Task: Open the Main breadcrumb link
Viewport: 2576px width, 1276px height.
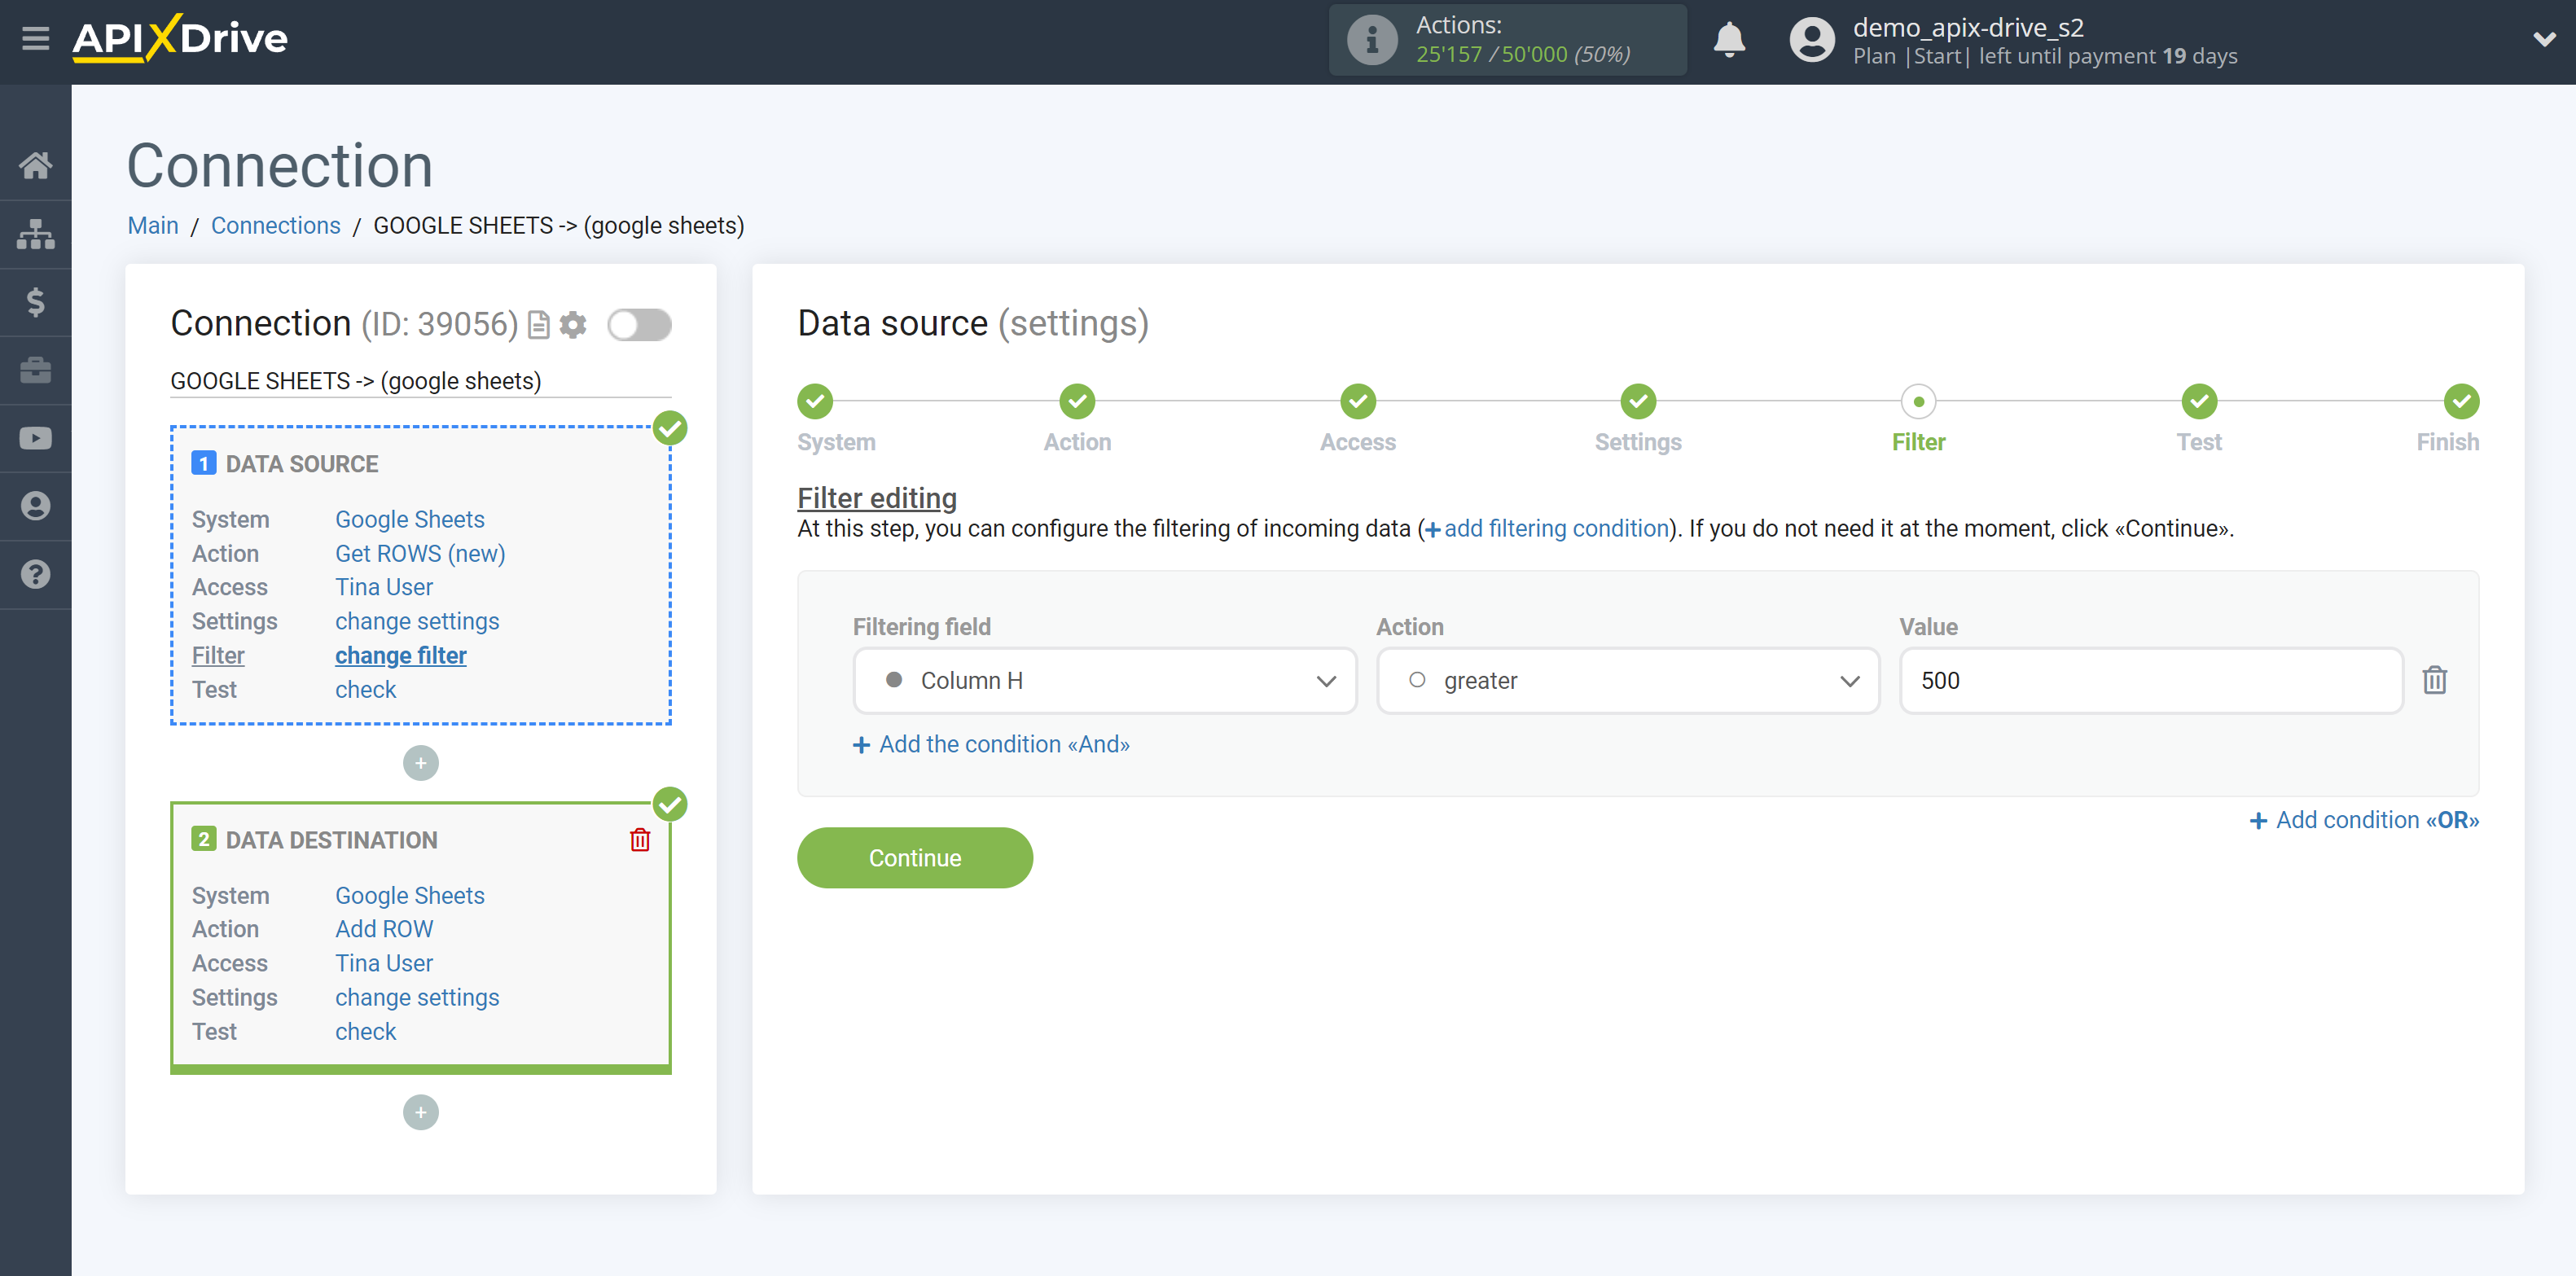Action: [153, 226]
